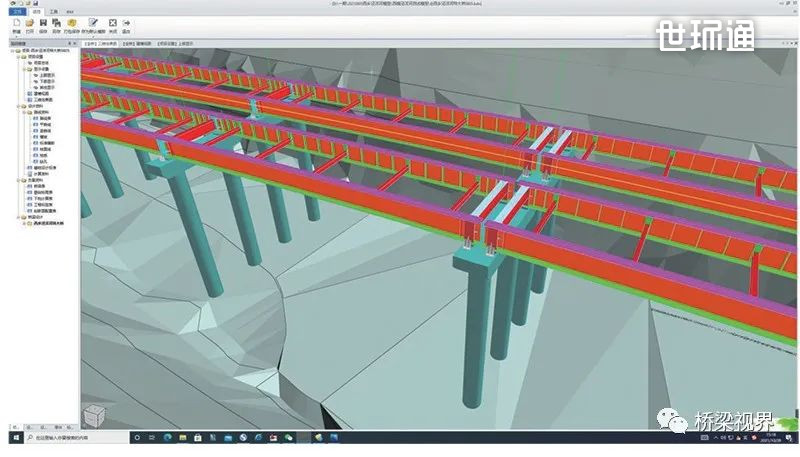Click the save as default template icon
Viewport: 800px width, 457px height.
point(92,24)
